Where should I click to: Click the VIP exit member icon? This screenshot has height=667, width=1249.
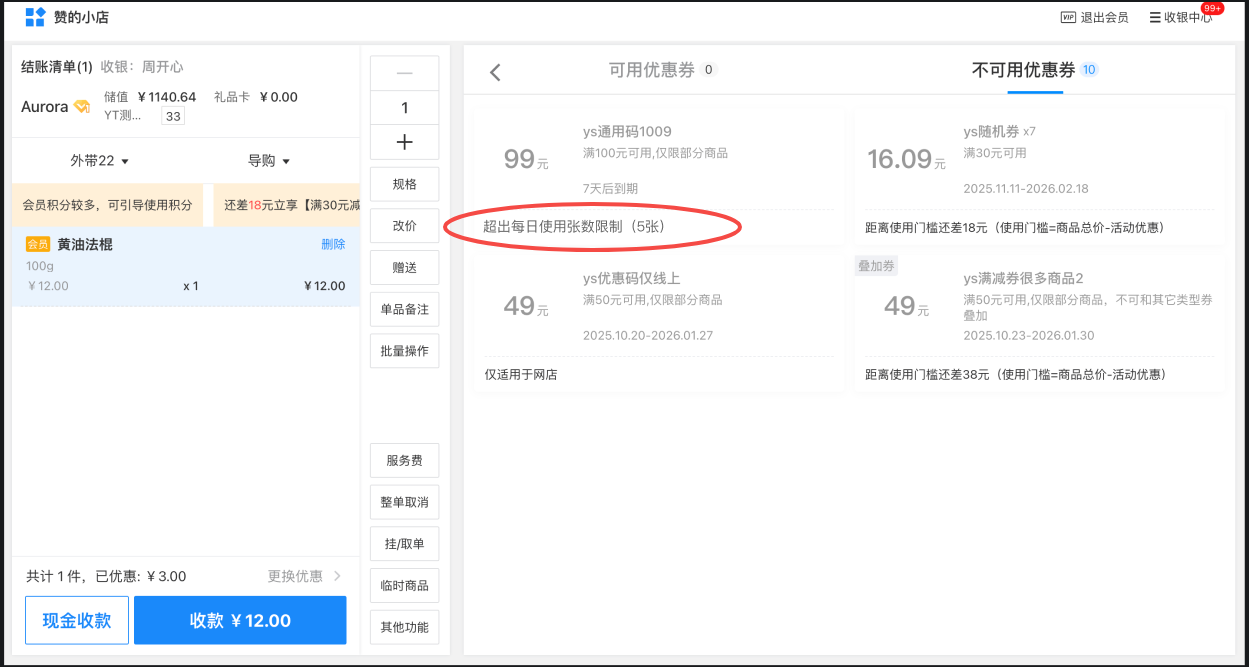pos(1068,17)
